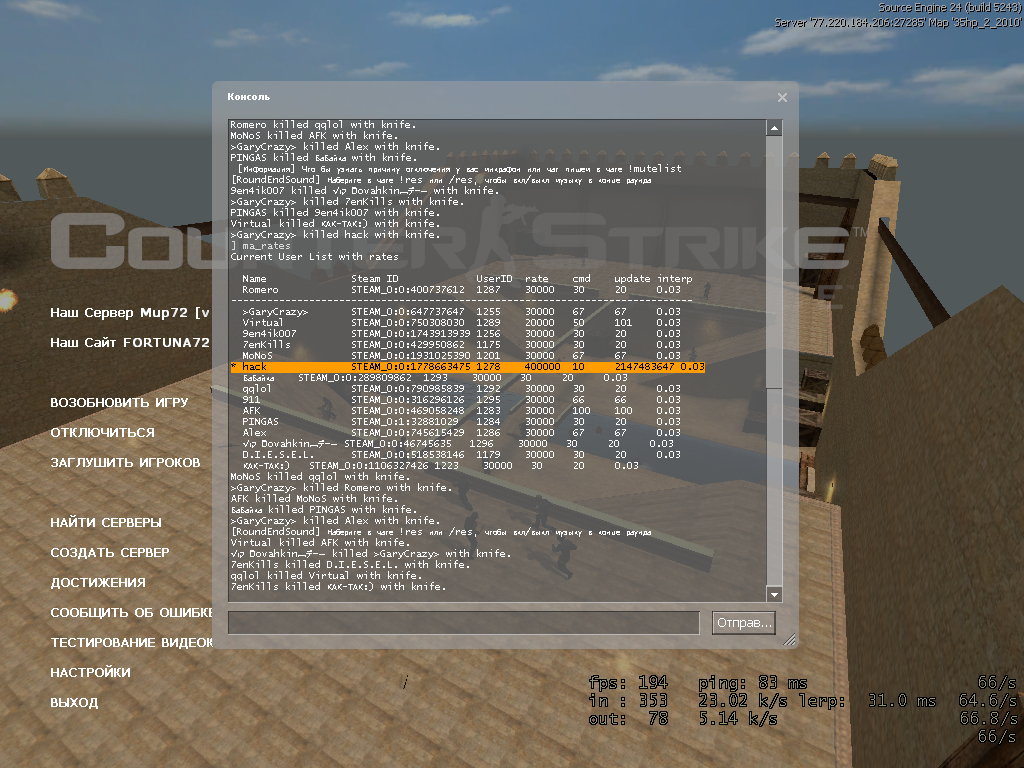The width and height of the screenshot is (1024, 768).
Task: Click the 'Alex' row in rates table
Action: [x=462, y=432]
